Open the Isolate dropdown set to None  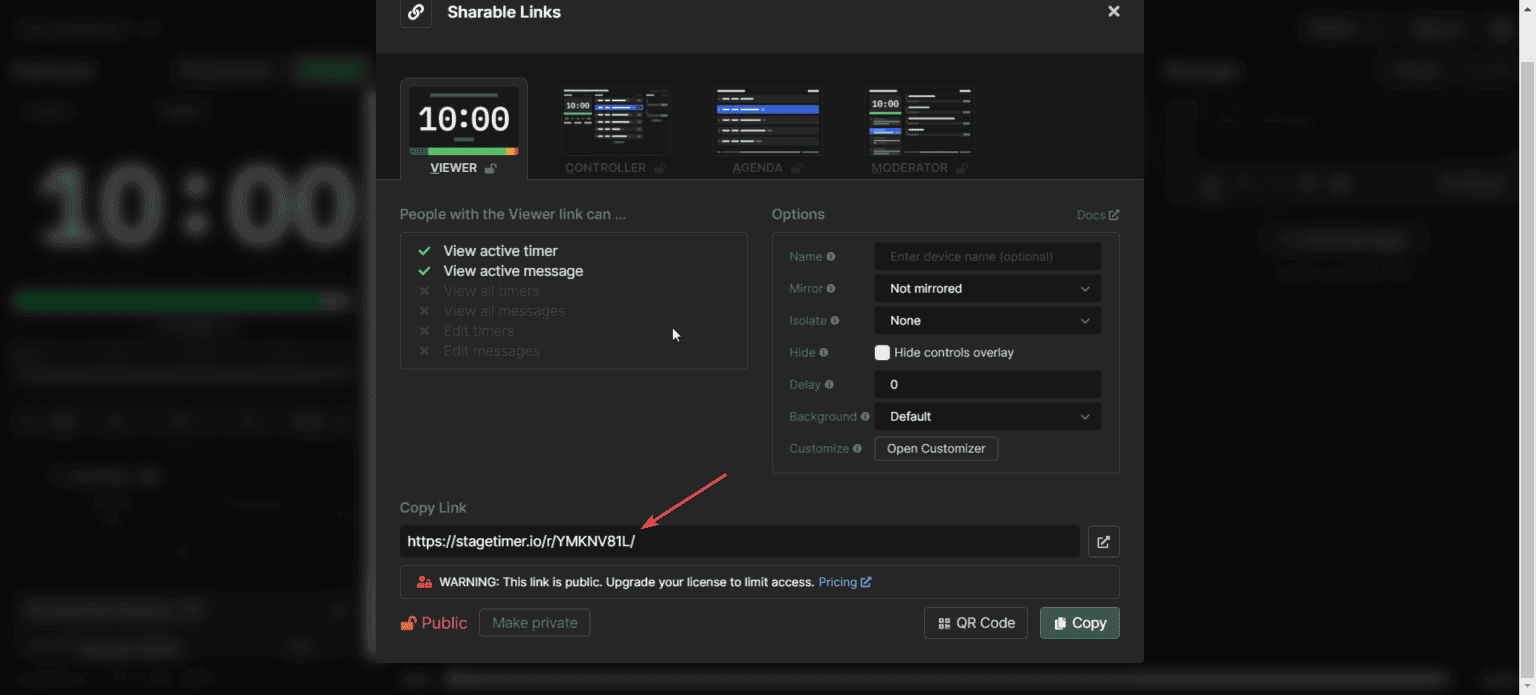coord(986,320)
